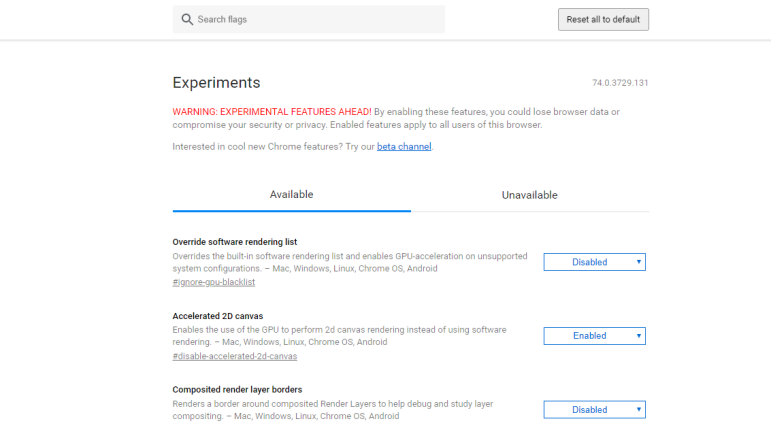
Task: Open Accelerated 2D canvas dropdown
Action: (594, 336)
